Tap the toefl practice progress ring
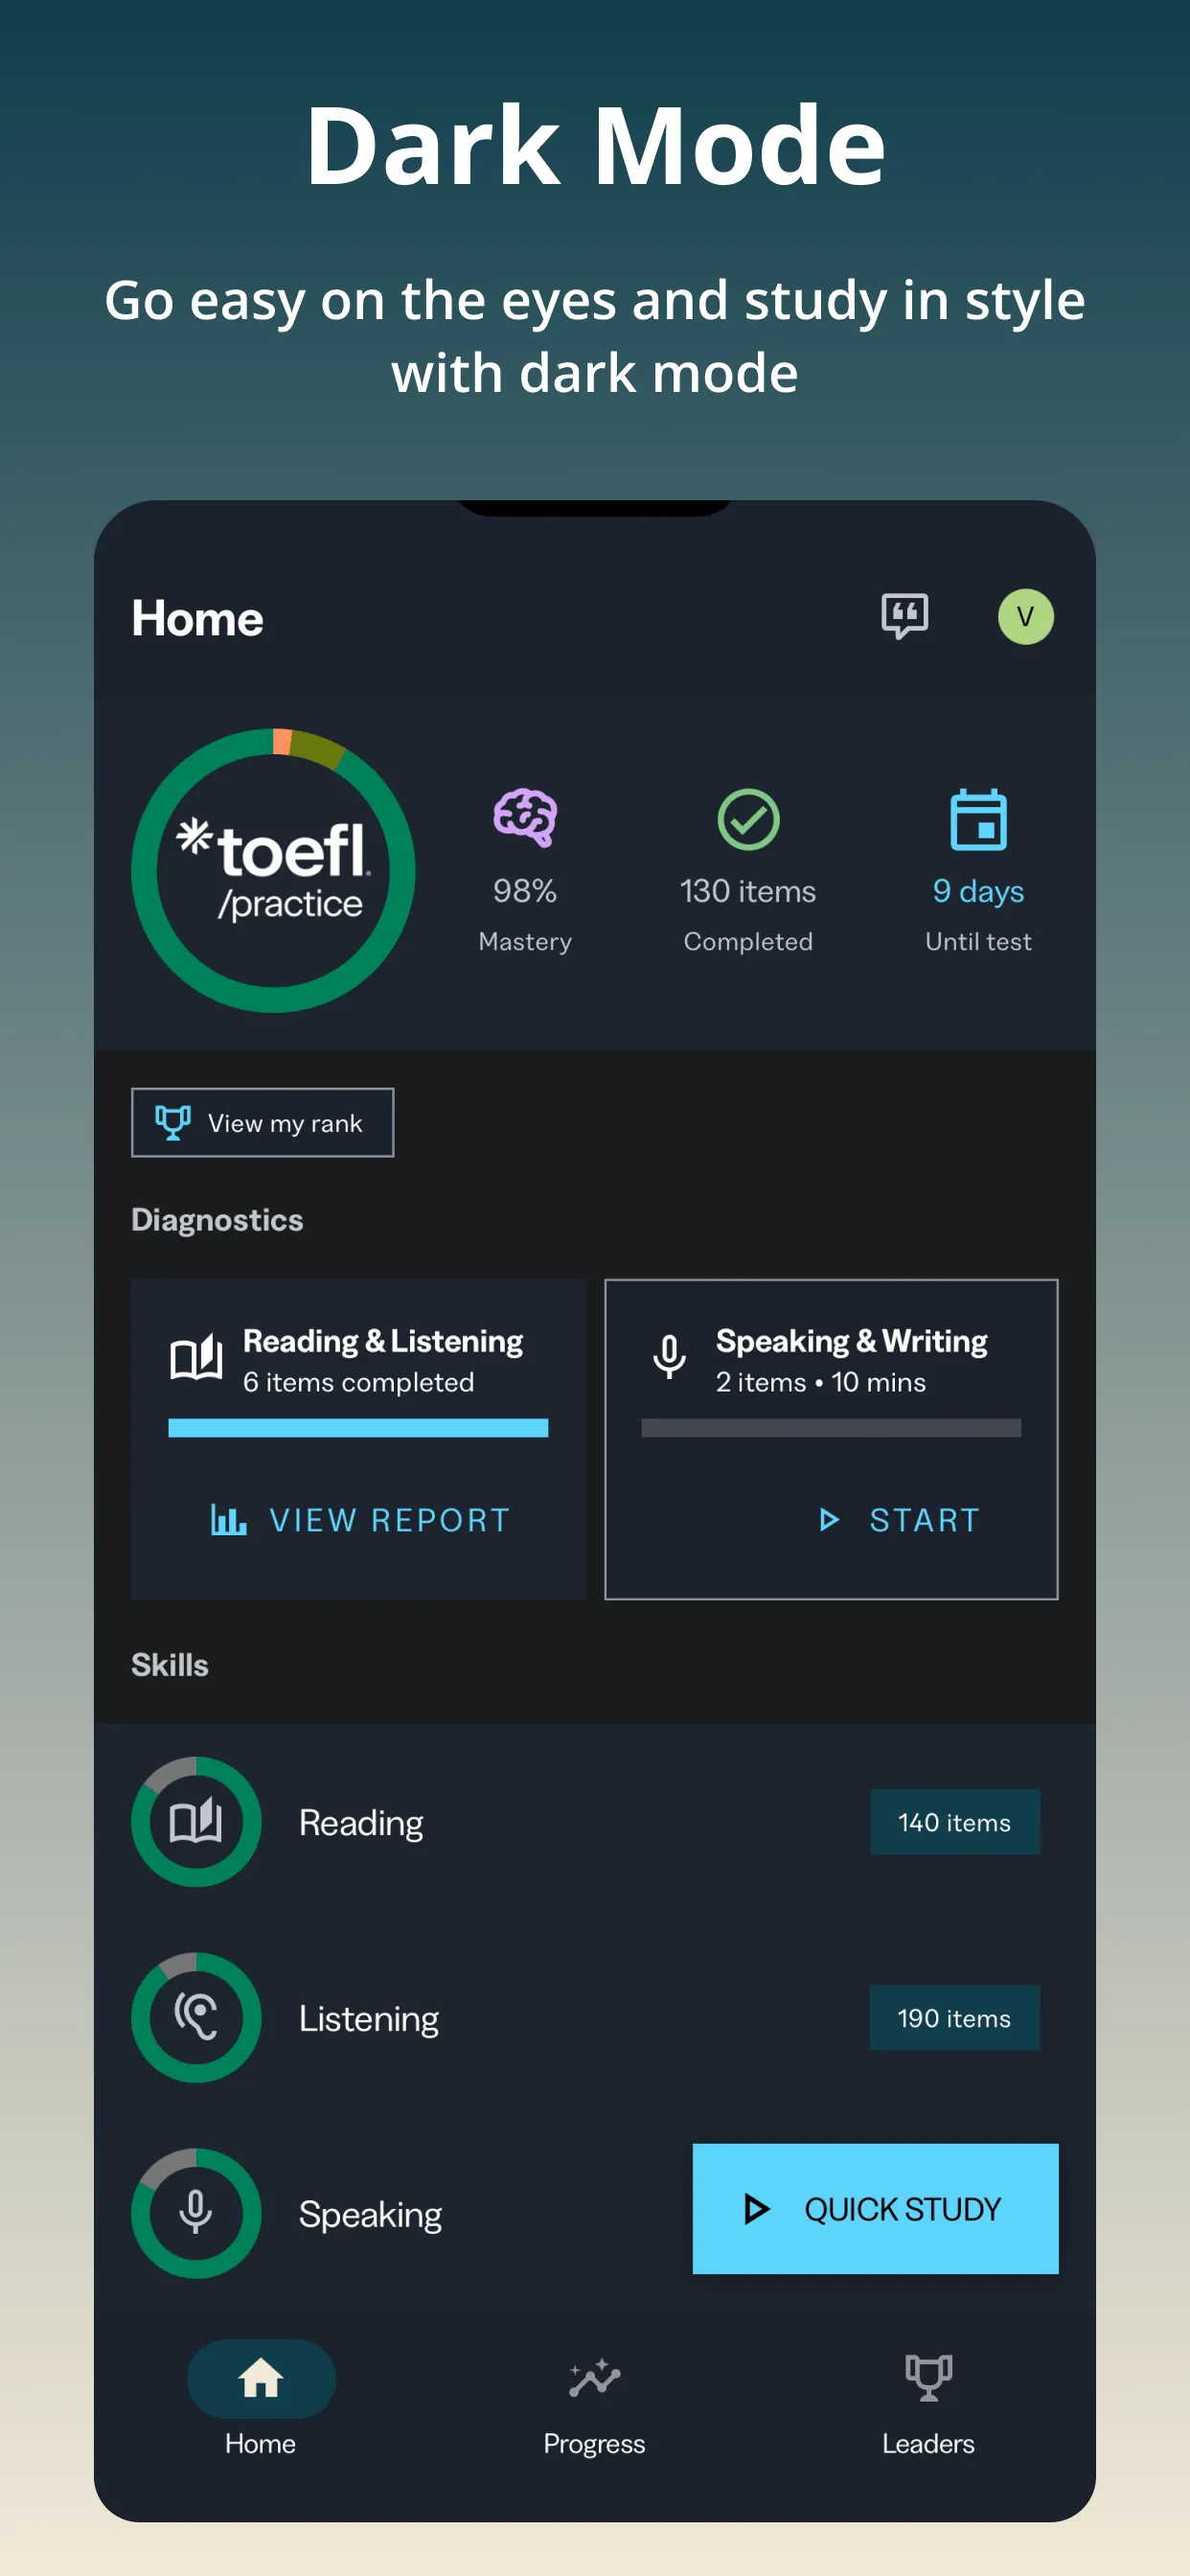This screenshot has height=2576, width=1190. coord(273,870)
